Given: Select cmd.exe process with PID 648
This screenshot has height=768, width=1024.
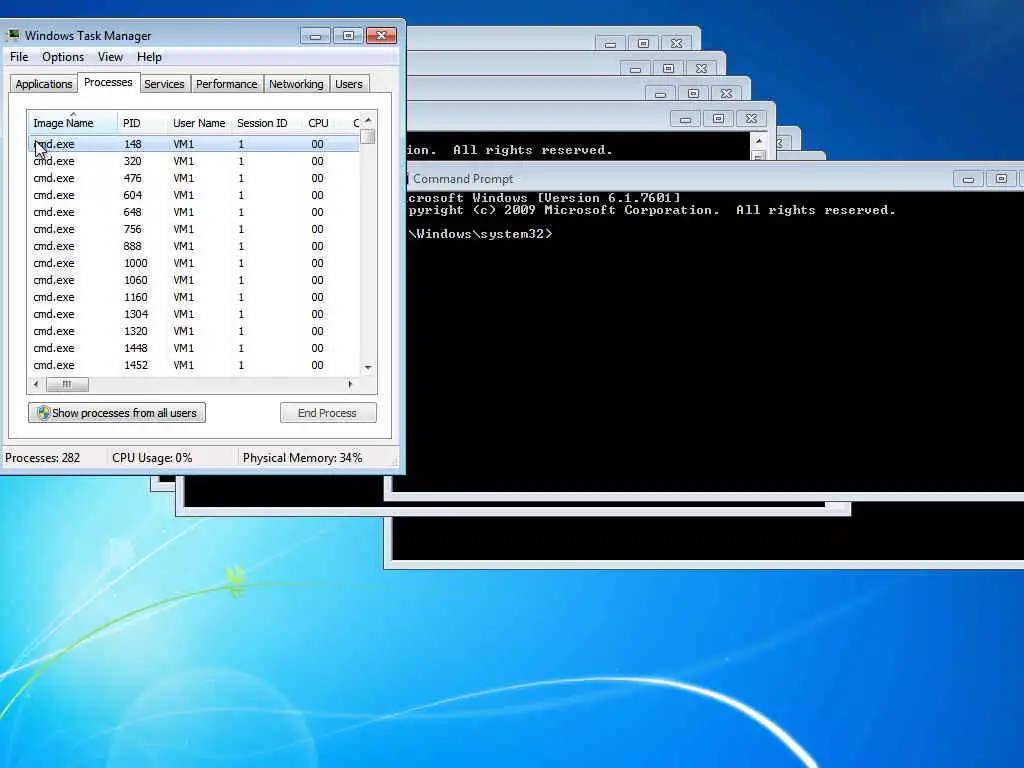Looking at the screenshot, I should tap(194, 212).
